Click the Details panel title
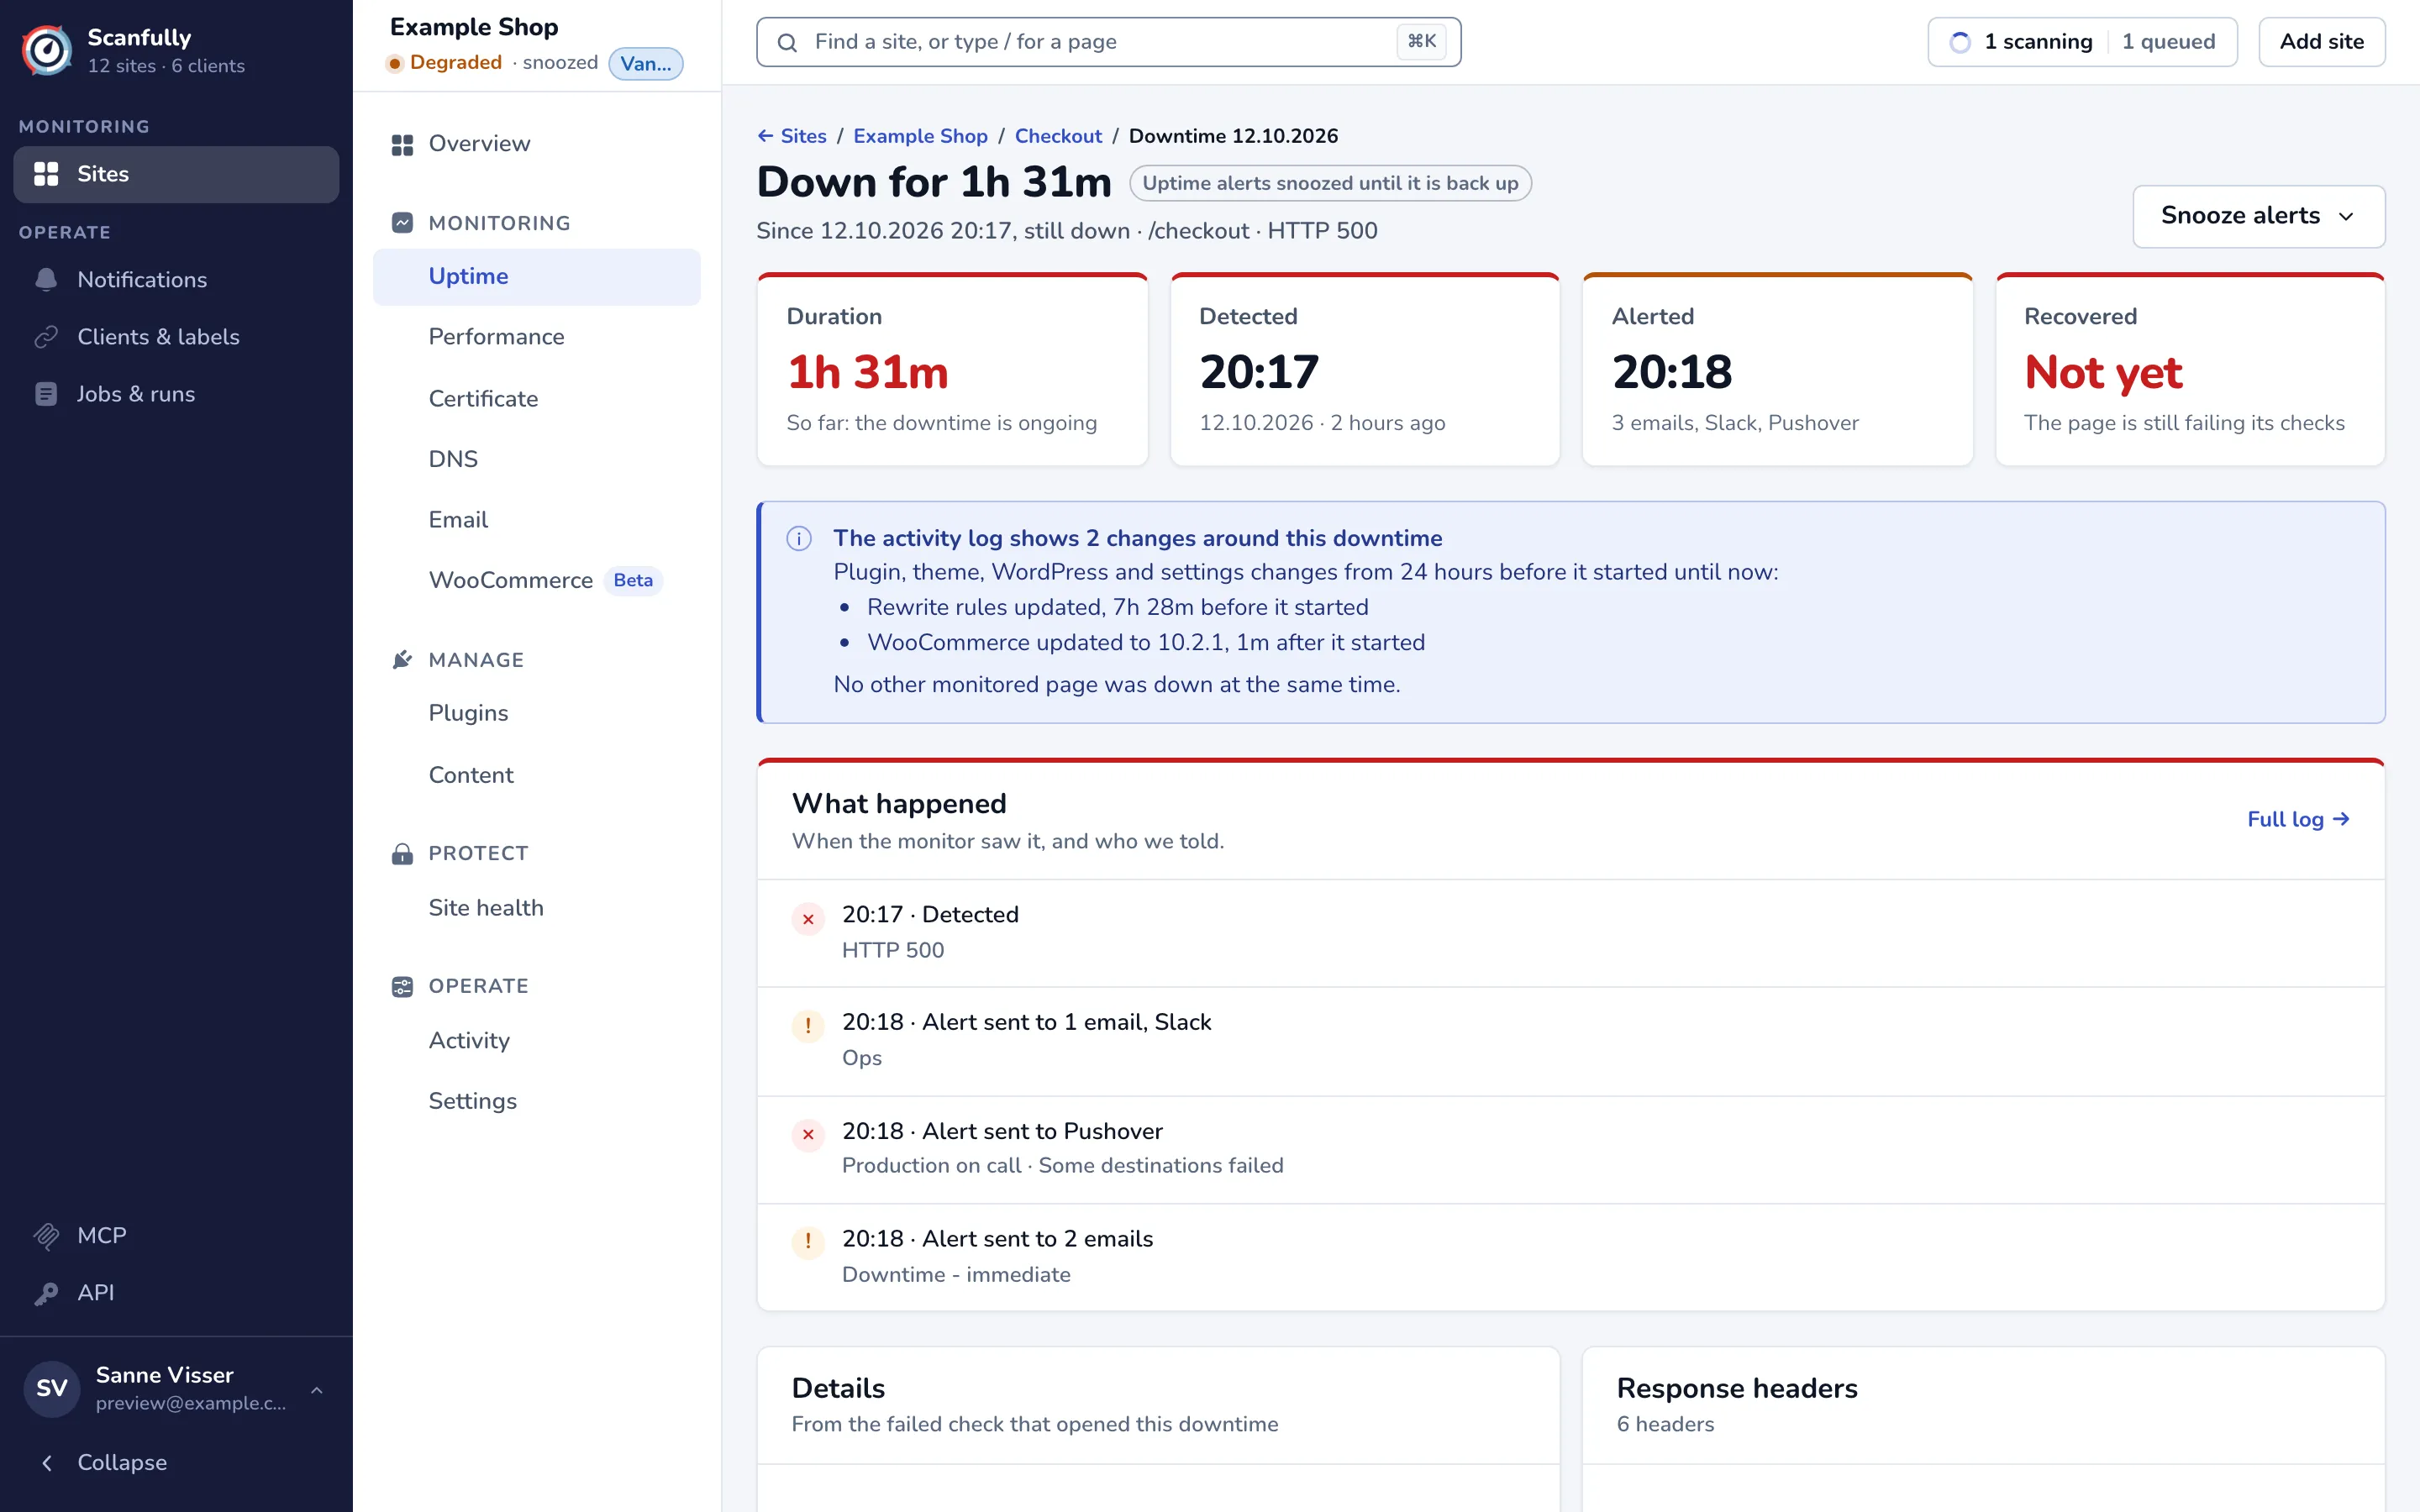The width and height of the screenshot is (2420, 1512). 838,1389
